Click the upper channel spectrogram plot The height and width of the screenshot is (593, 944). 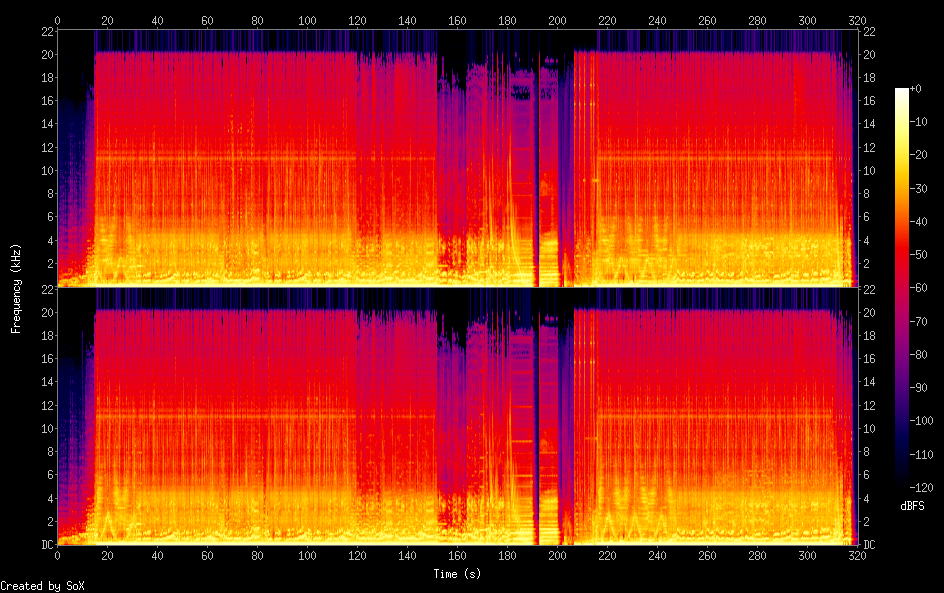coord(457,158)
